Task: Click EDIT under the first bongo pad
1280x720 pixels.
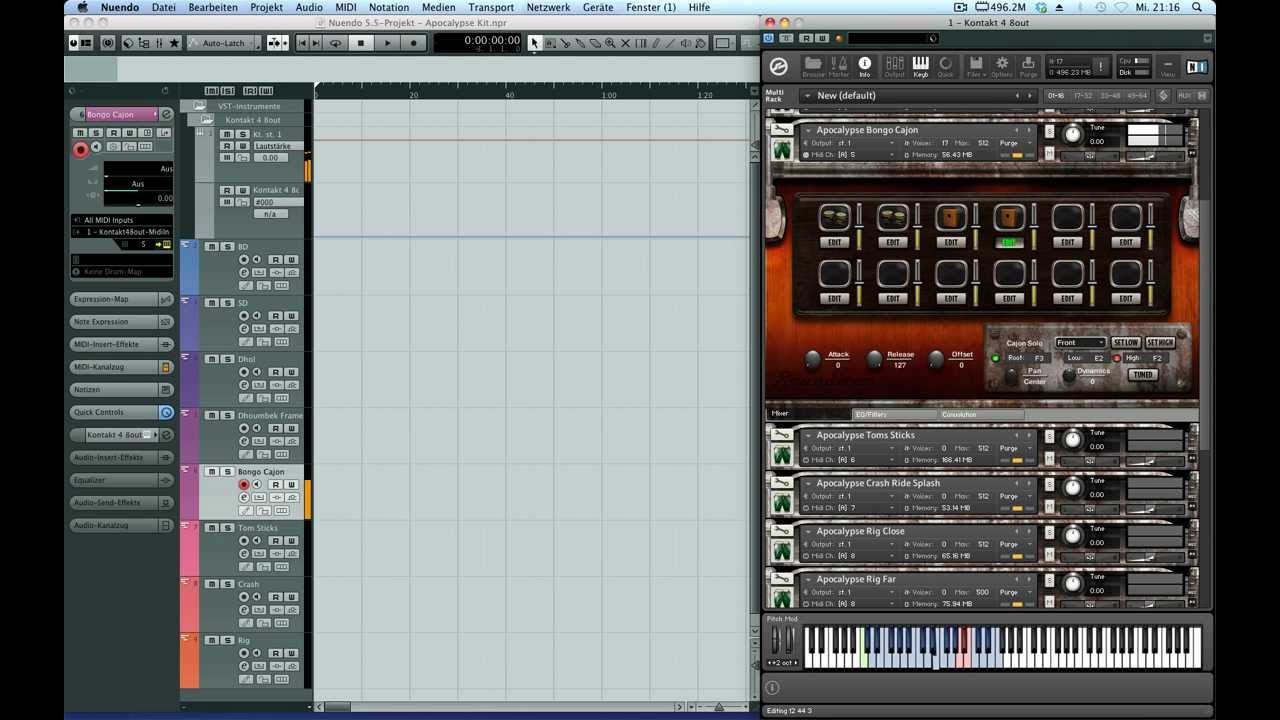Action: click(x=835, y=242)
